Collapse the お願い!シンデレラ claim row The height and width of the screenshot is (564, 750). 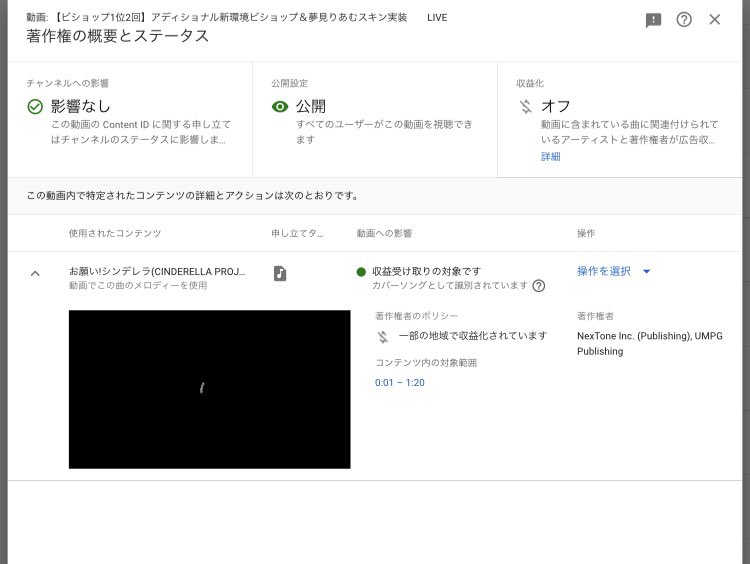35,274
